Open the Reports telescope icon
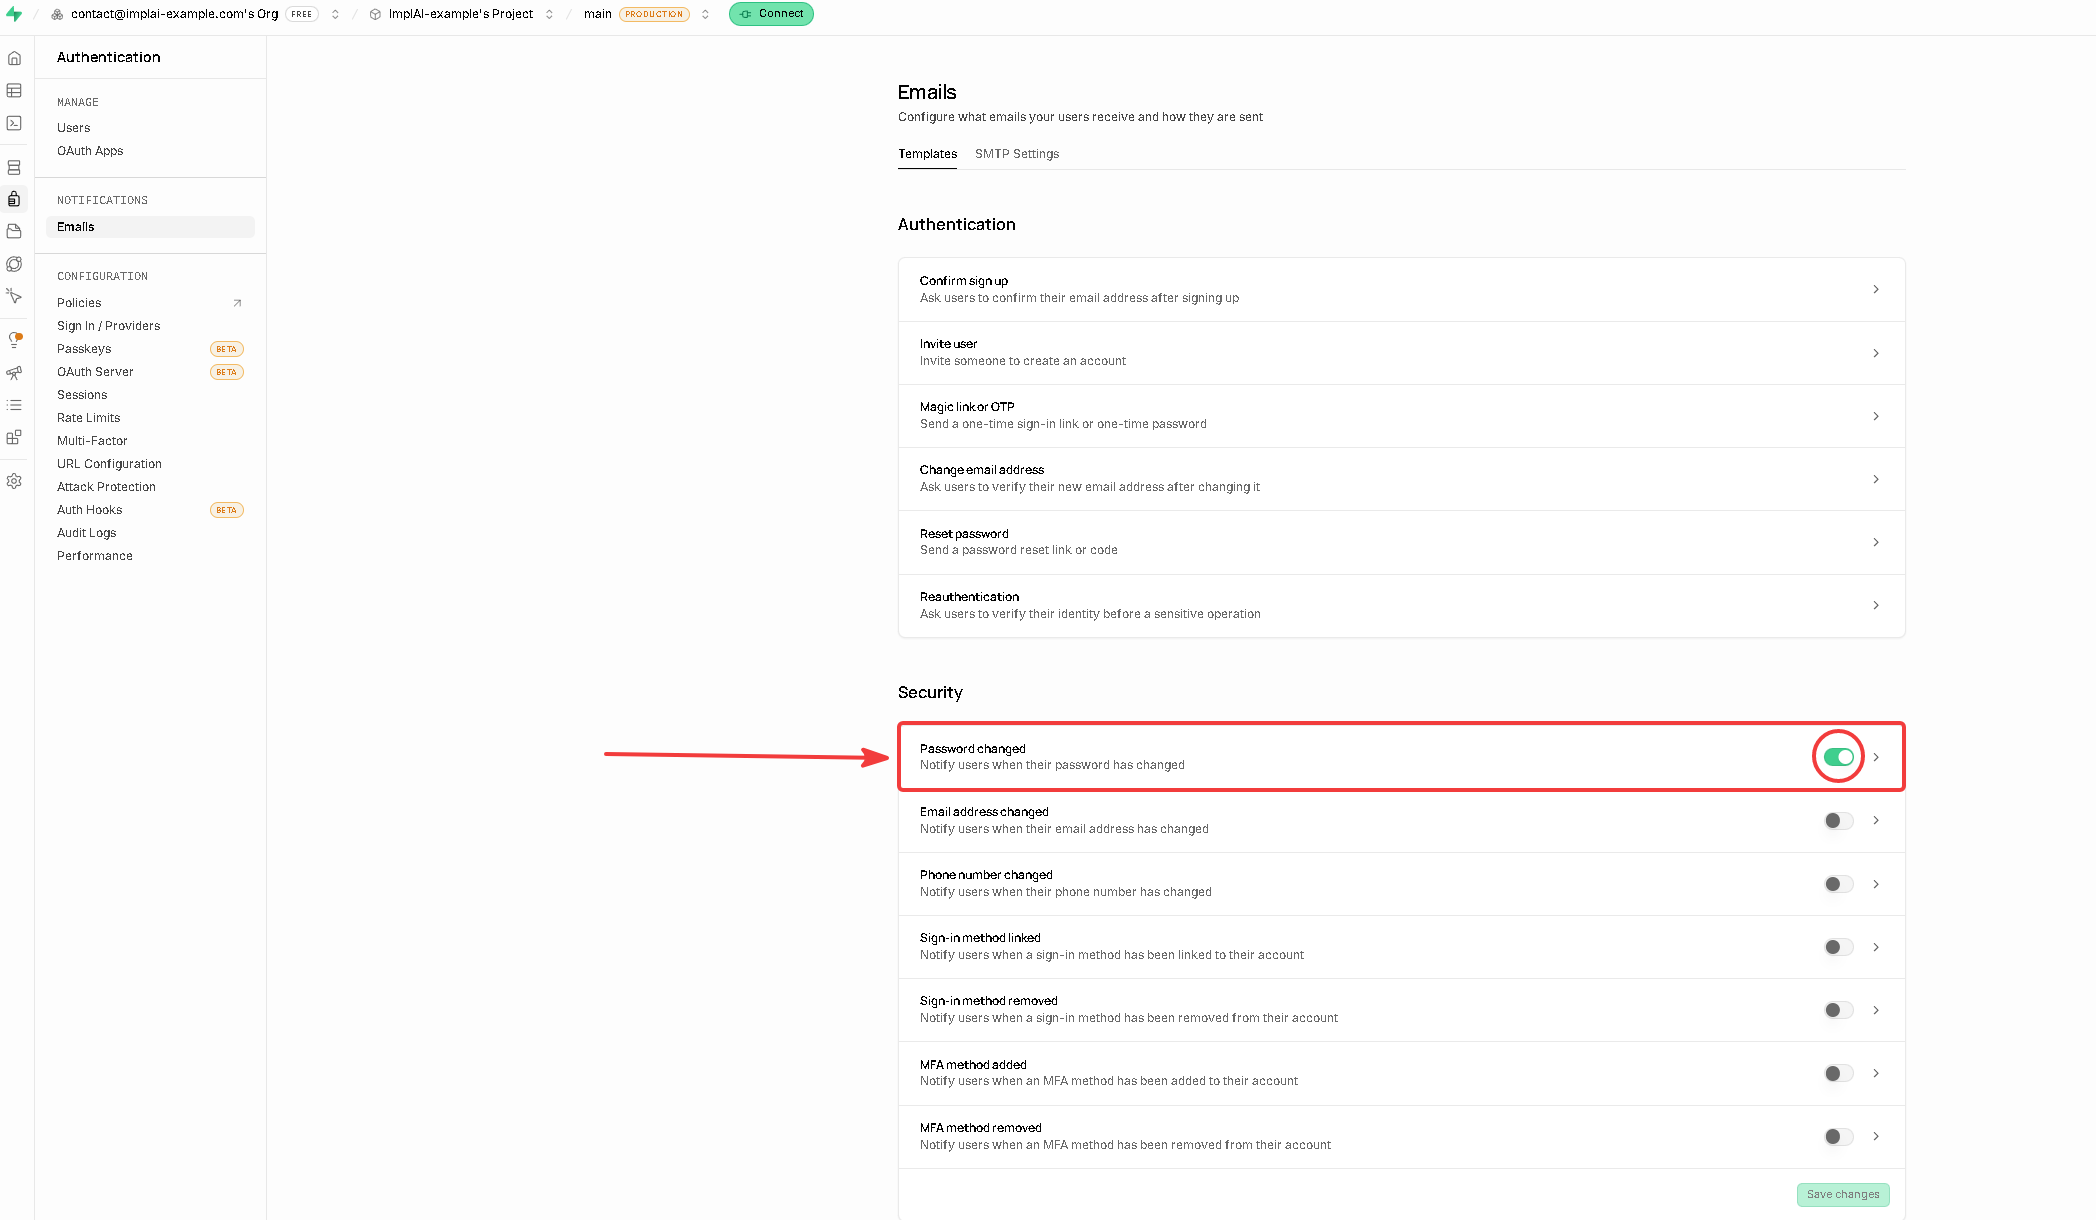 point(14,373)
